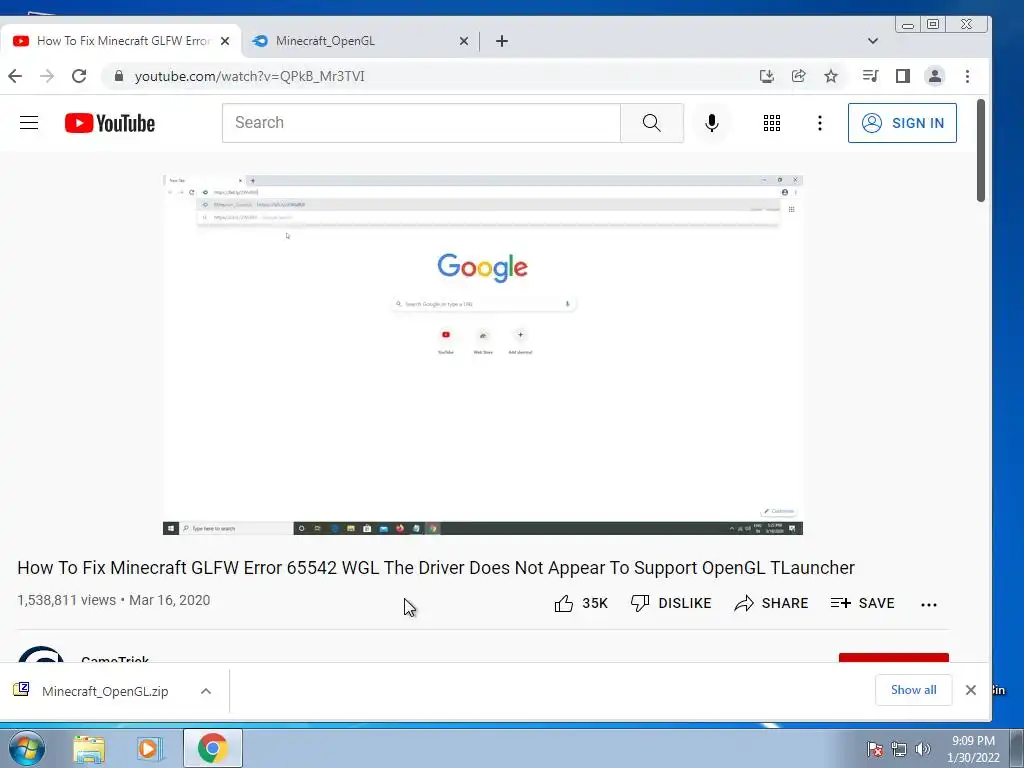The width and height of the screenshot is (1024, 768).
Task: Open Windows Media Player from the taskbar
Action: pyautogui.click(x=149, y=748)
